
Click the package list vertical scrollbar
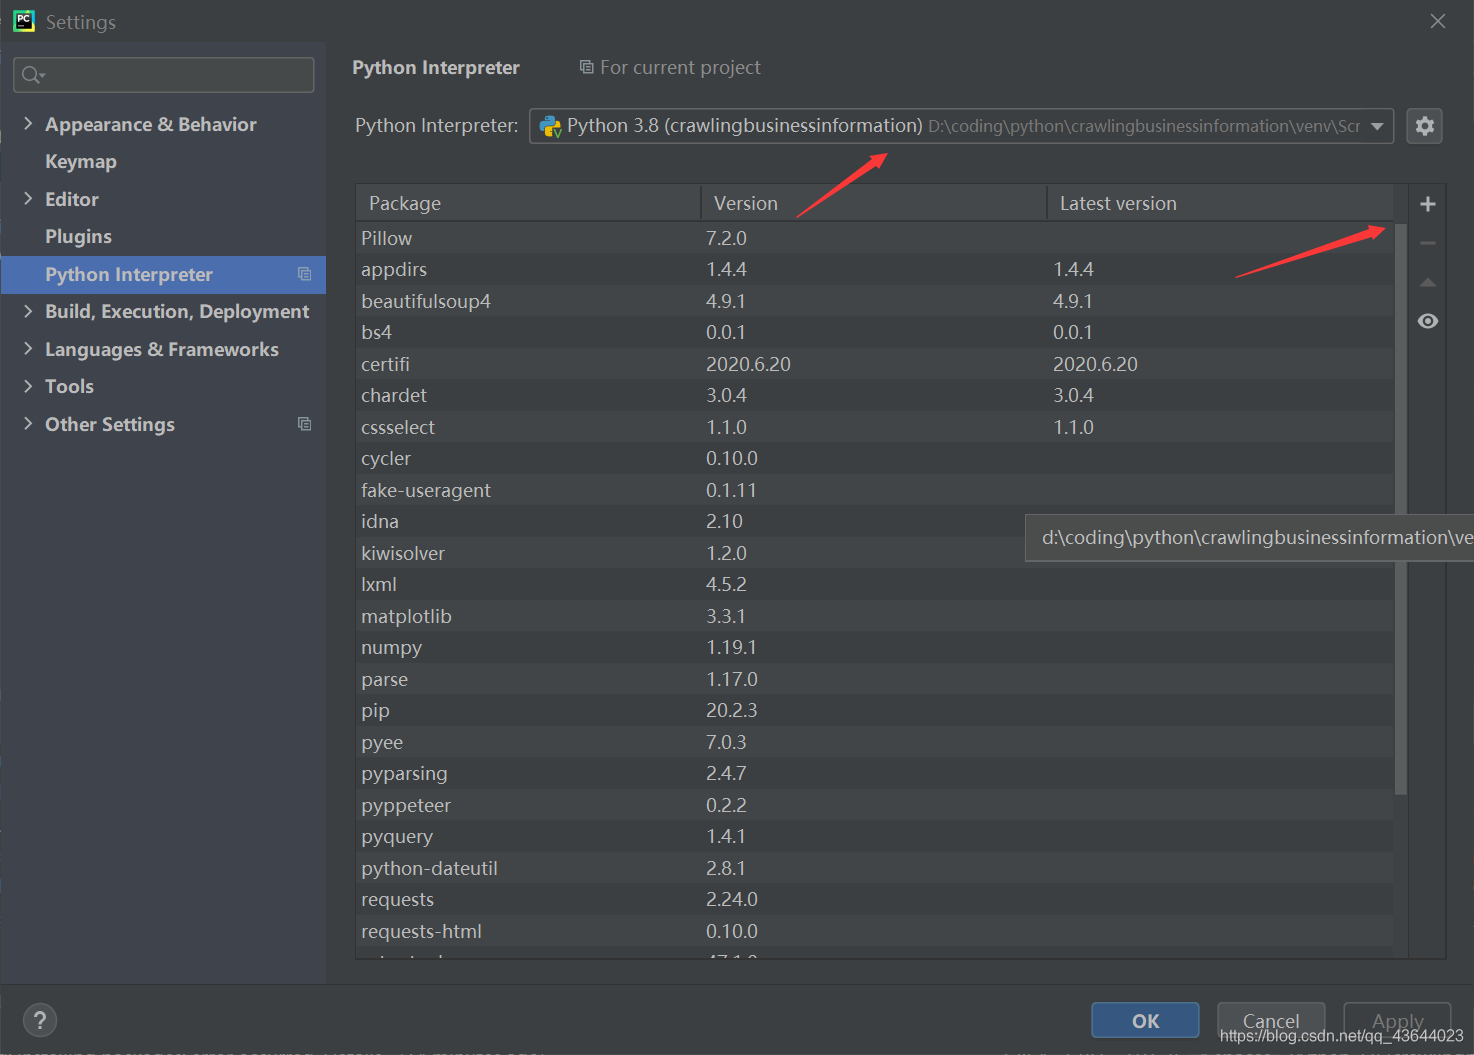click(1400, 510)
